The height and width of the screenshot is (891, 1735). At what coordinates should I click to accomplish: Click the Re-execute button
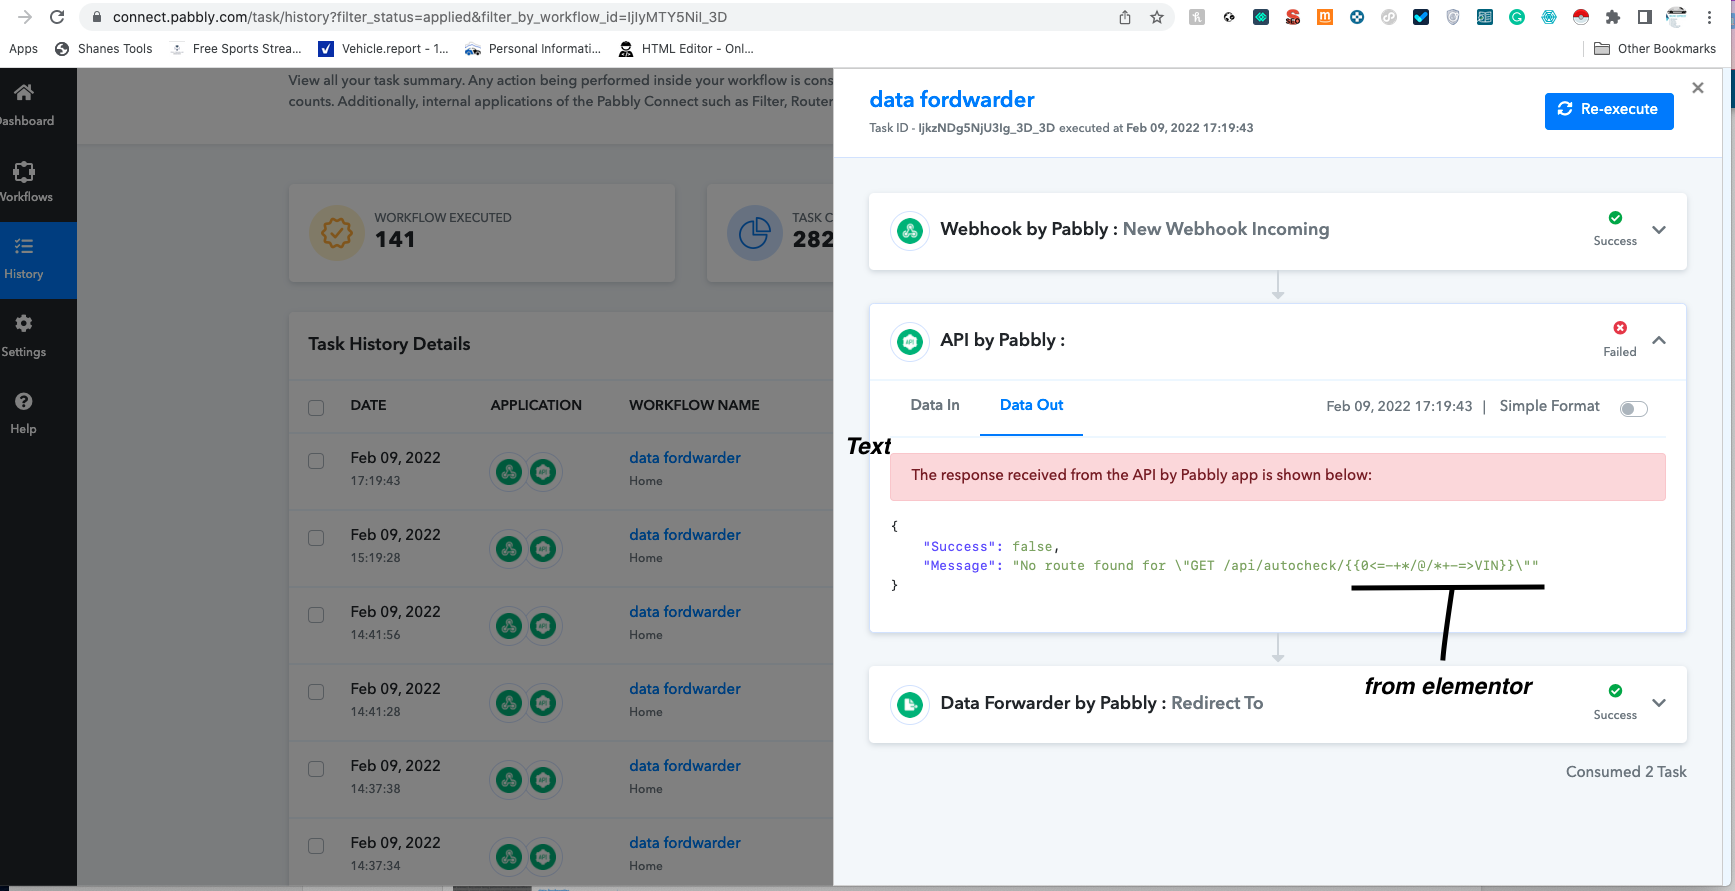[1609, 110]
